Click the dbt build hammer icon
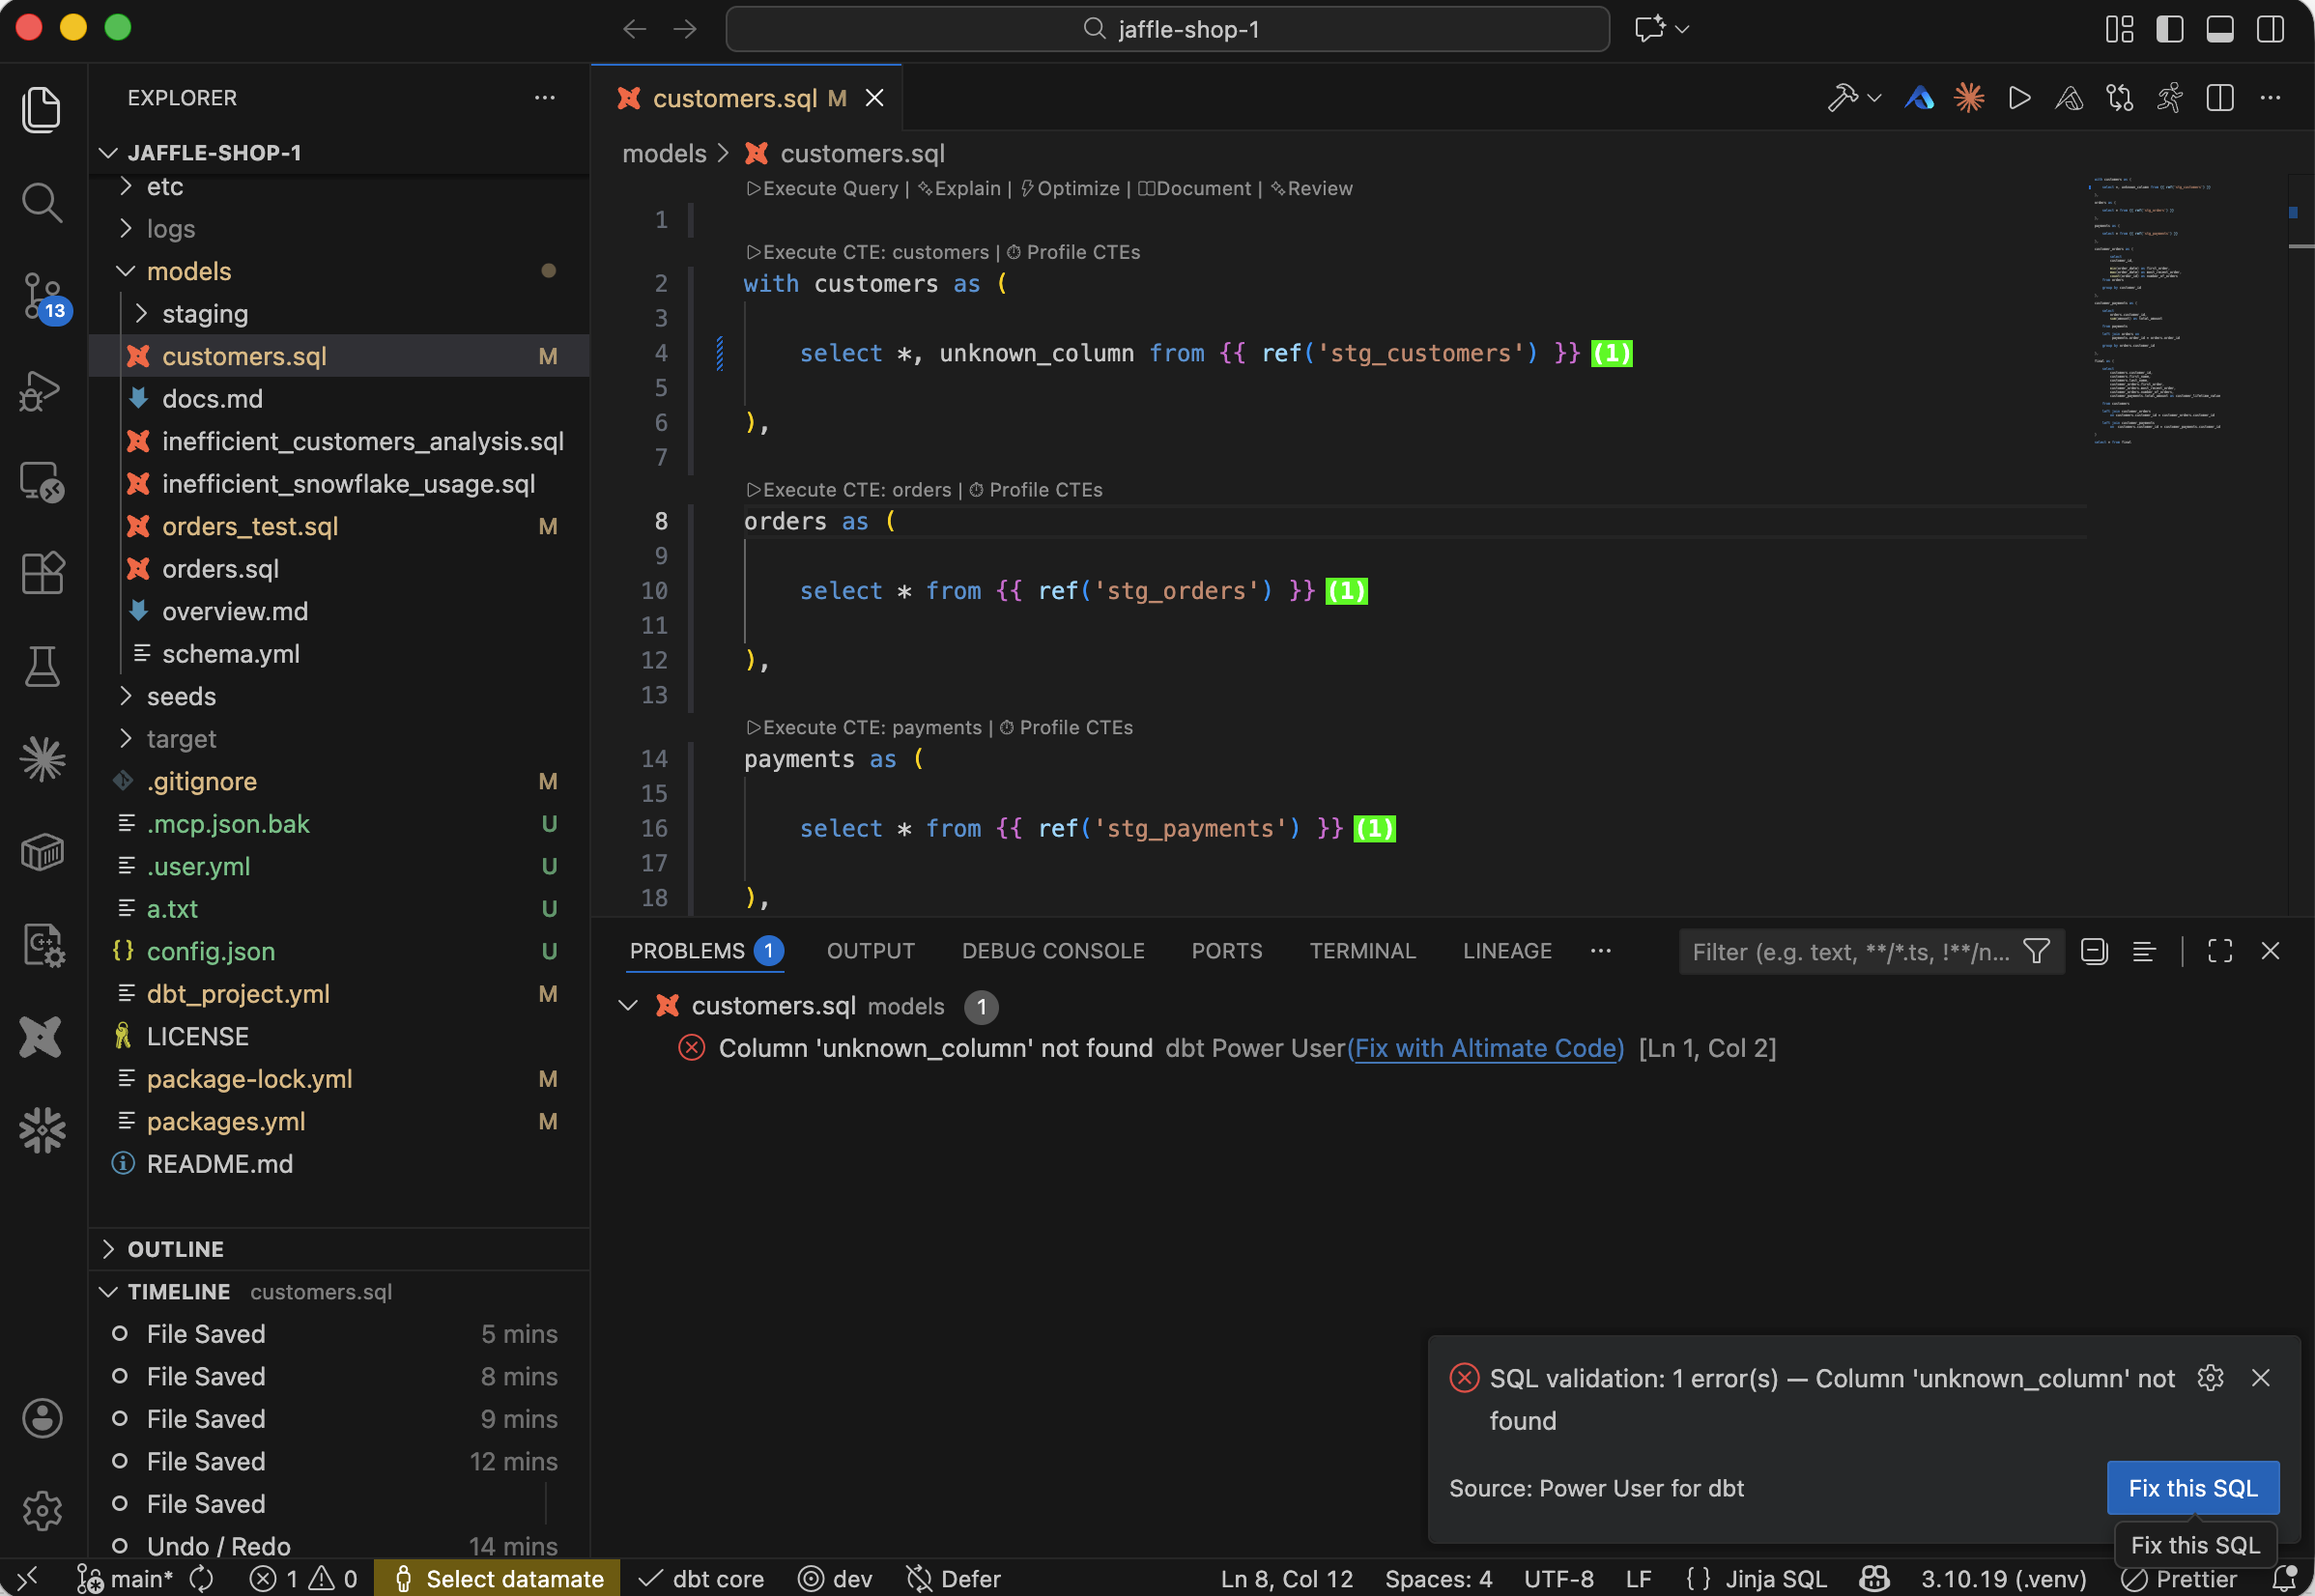This screenshot has width=2315, height=1596. tap(1842, 98)
